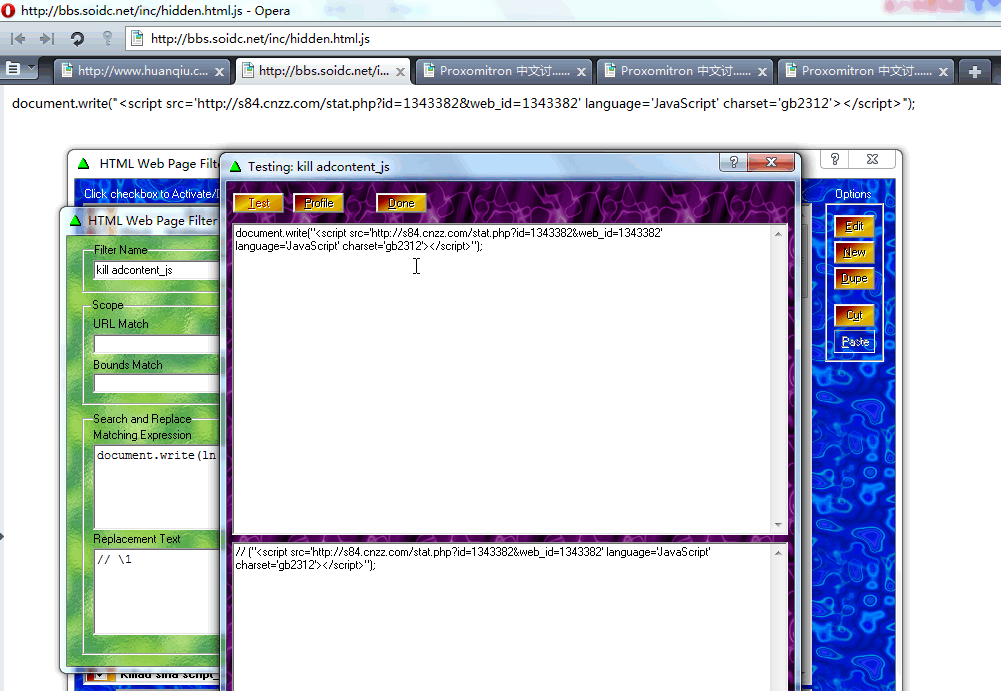Close the first Proxomitron 中文讨 tab
Image resolution: width=1001 pixels, height=691 pixels.
click(581, 72)
